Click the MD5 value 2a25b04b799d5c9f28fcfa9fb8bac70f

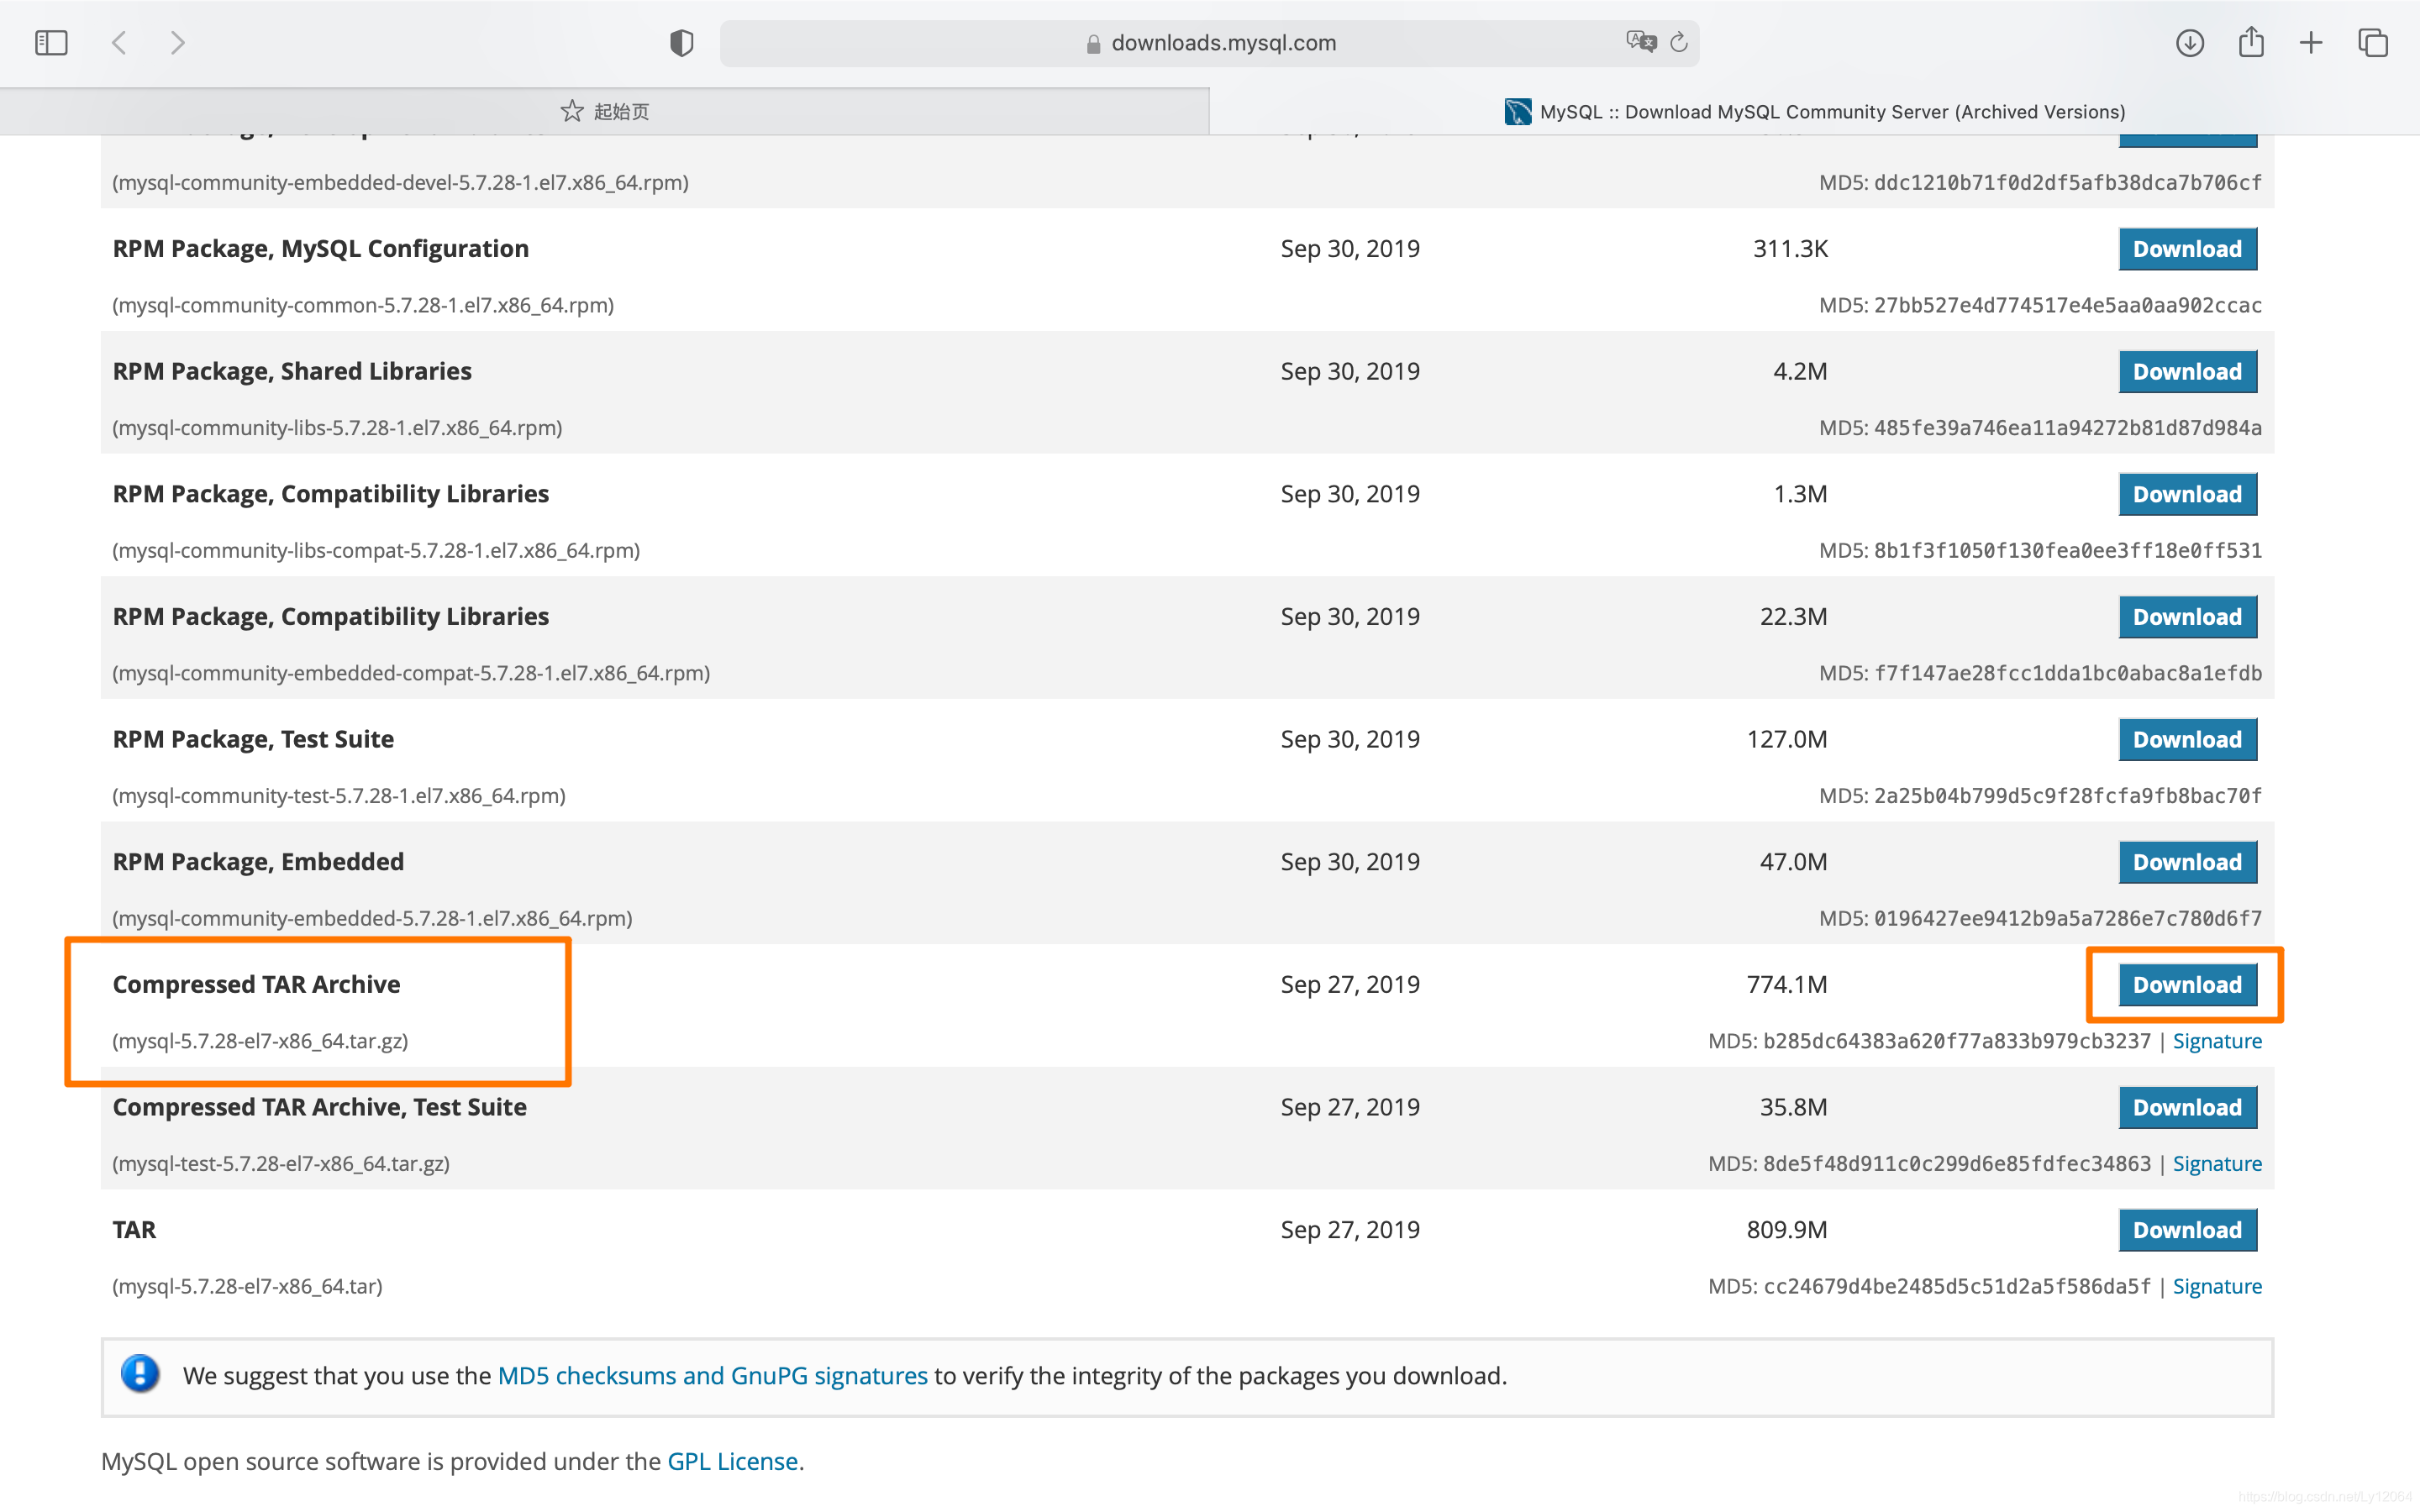2067,796
